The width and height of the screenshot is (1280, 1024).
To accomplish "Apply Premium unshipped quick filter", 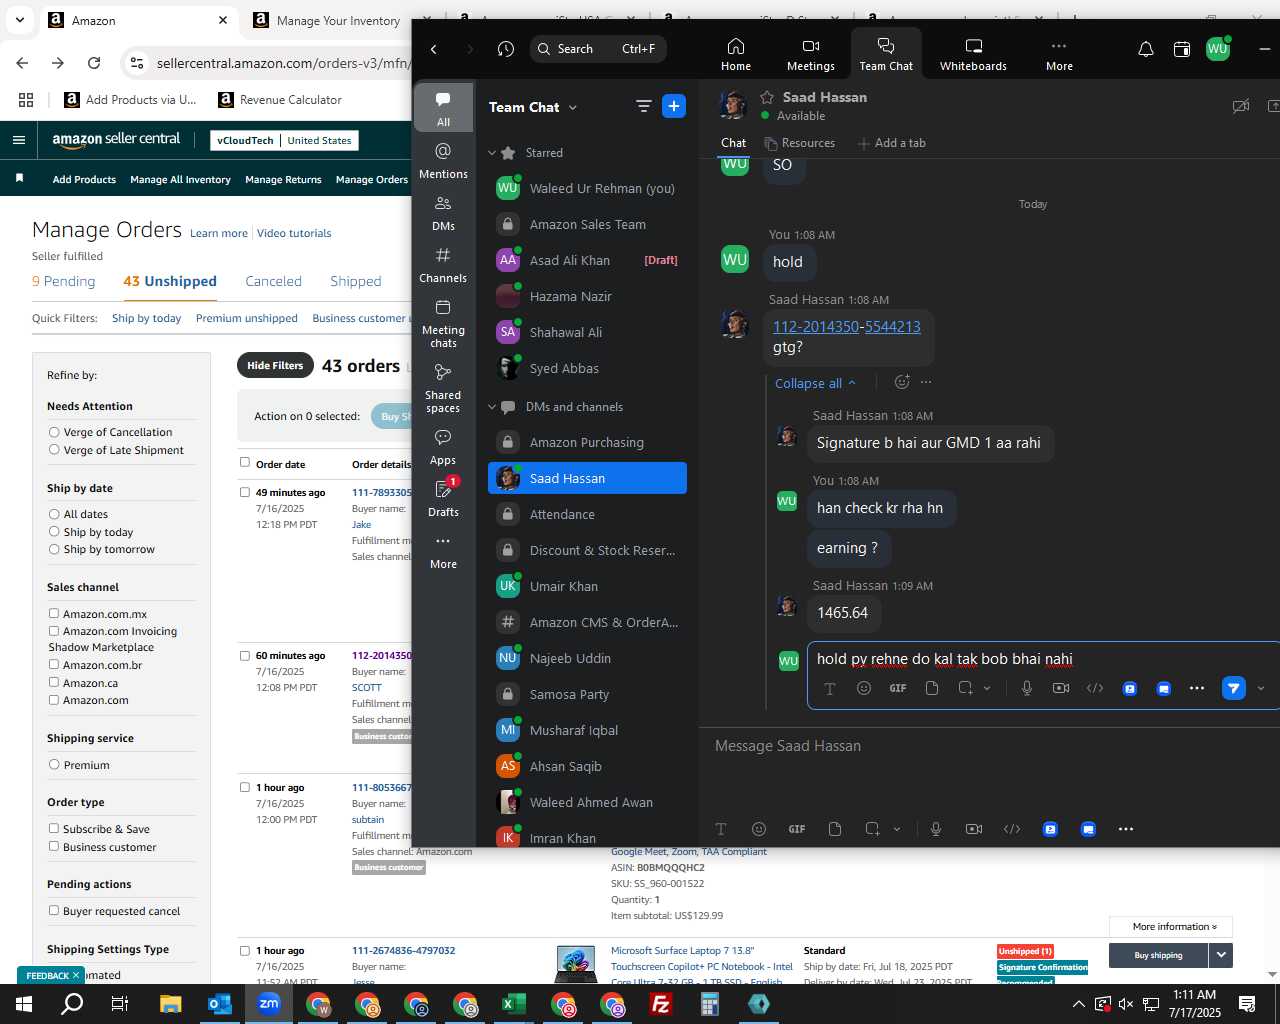I will pyautogui.click(x=247, y=318).
